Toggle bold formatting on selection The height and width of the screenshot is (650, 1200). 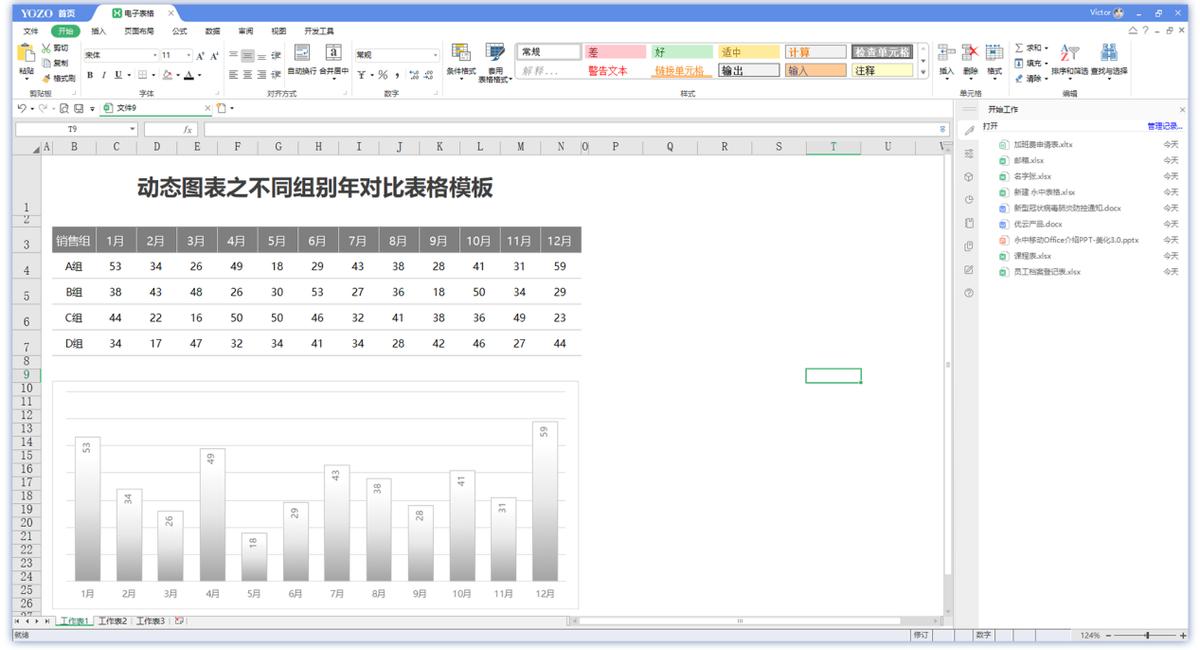(x=90, y=74)
